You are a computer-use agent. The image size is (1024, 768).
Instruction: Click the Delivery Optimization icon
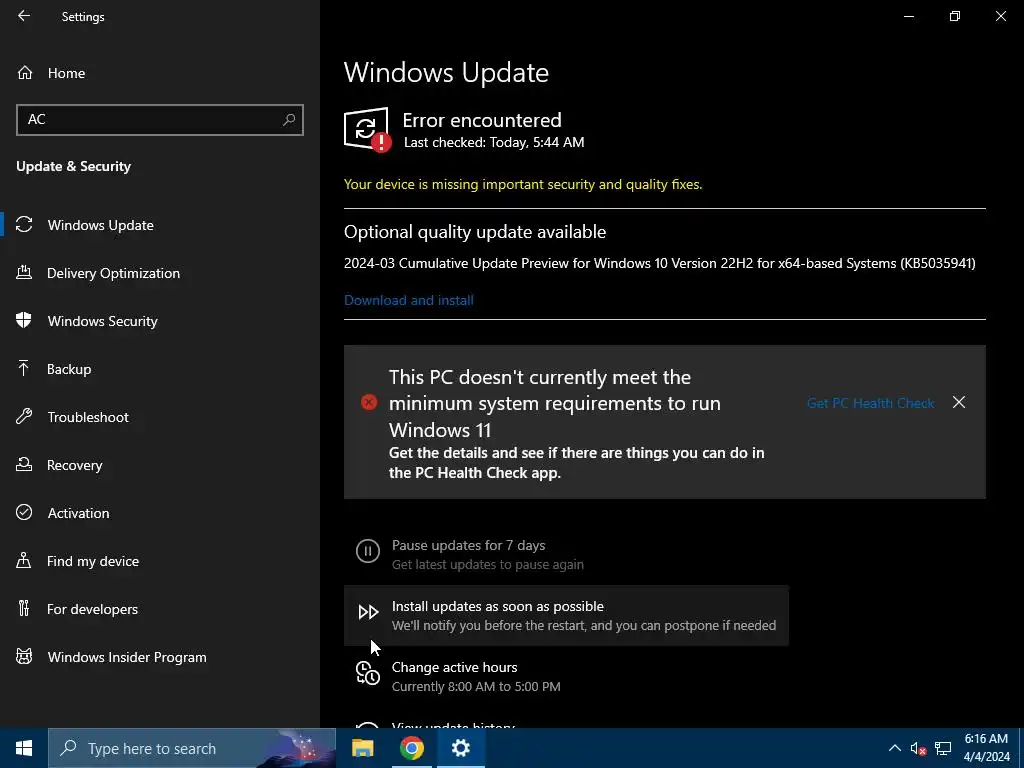(24, 272)
